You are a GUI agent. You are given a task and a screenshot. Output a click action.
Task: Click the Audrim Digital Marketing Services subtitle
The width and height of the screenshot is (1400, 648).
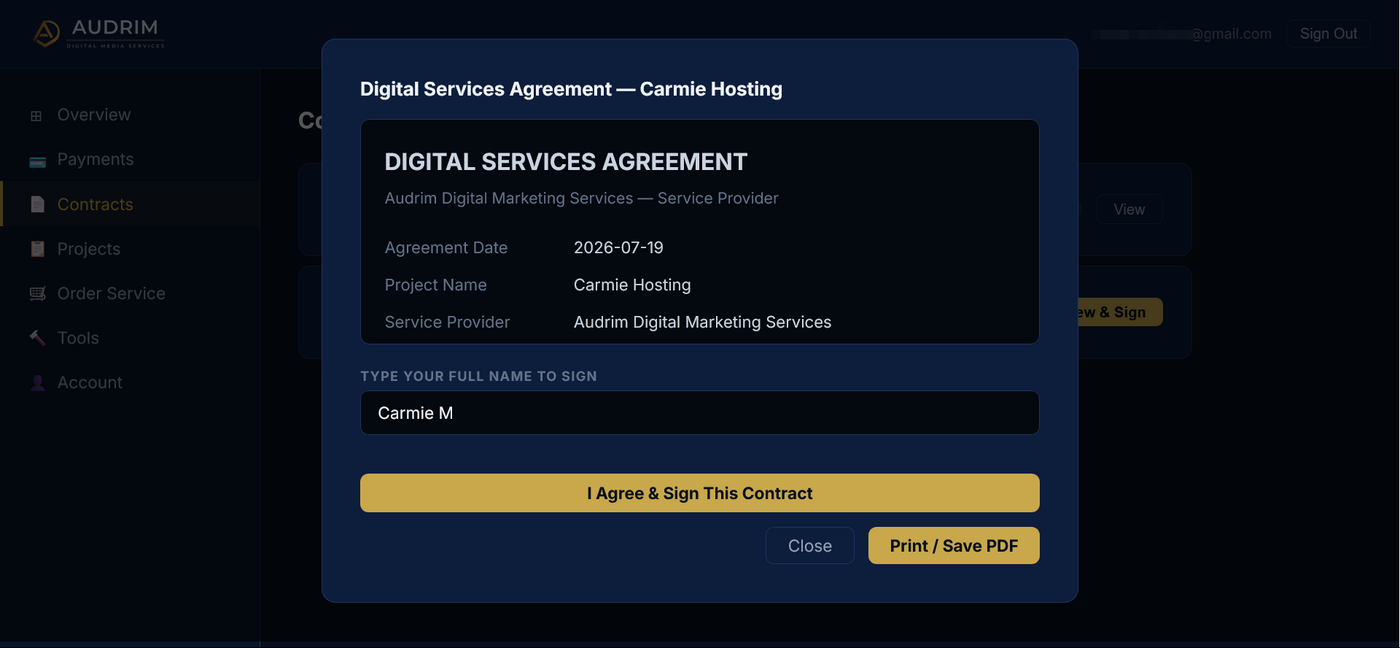pyautogui.click(x=582, y=198)
